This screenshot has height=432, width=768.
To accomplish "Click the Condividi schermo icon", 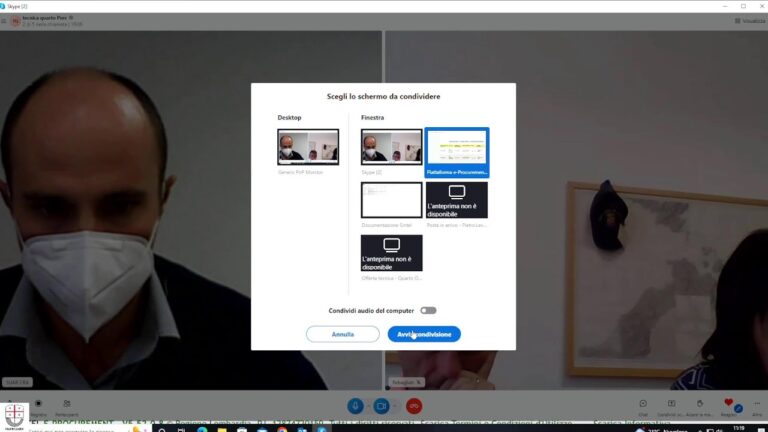I will (x=671, y=404).
